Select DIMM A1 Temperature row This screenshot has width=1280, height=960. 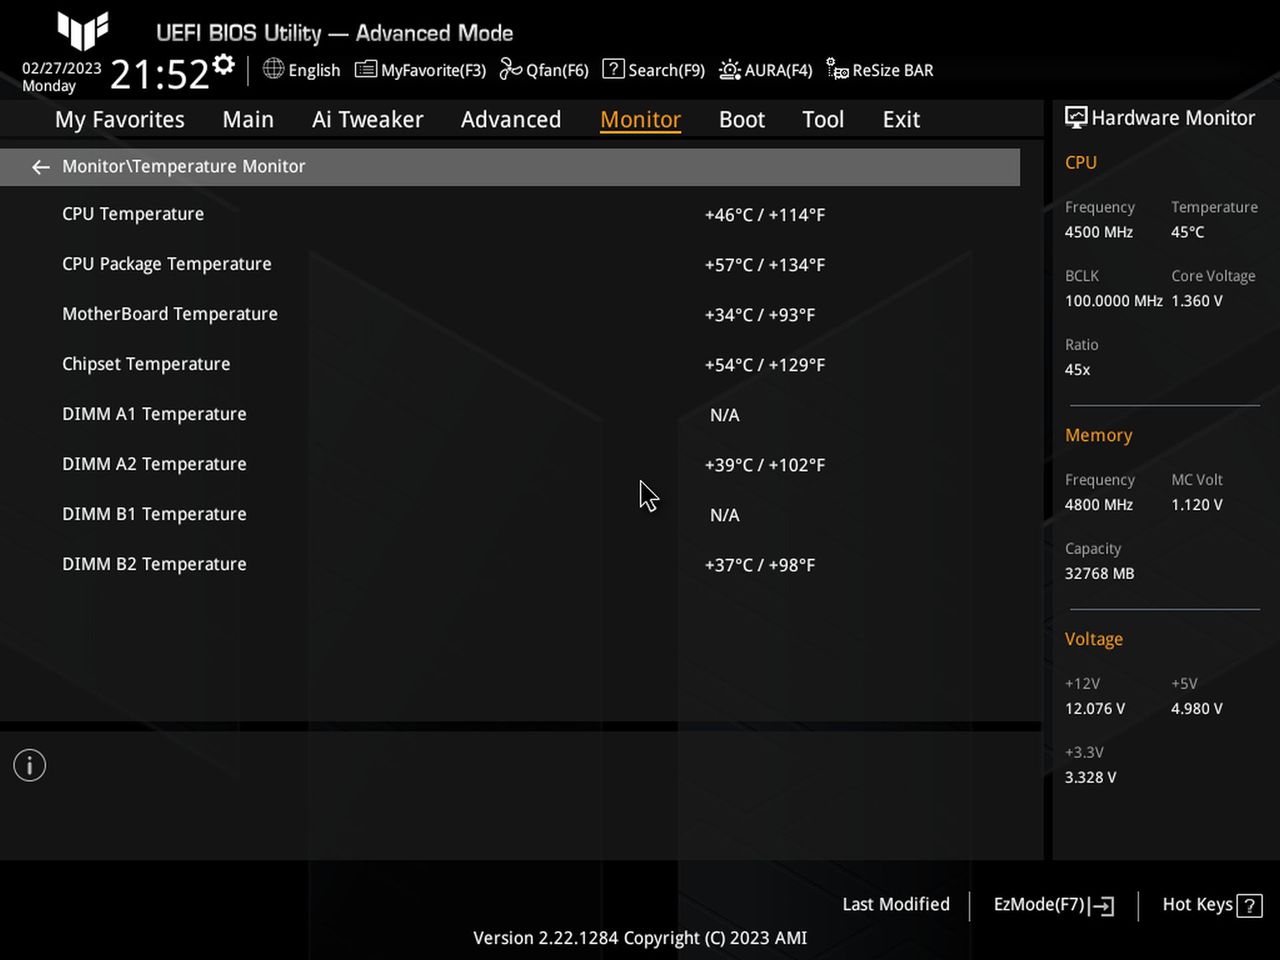(510, 414)
